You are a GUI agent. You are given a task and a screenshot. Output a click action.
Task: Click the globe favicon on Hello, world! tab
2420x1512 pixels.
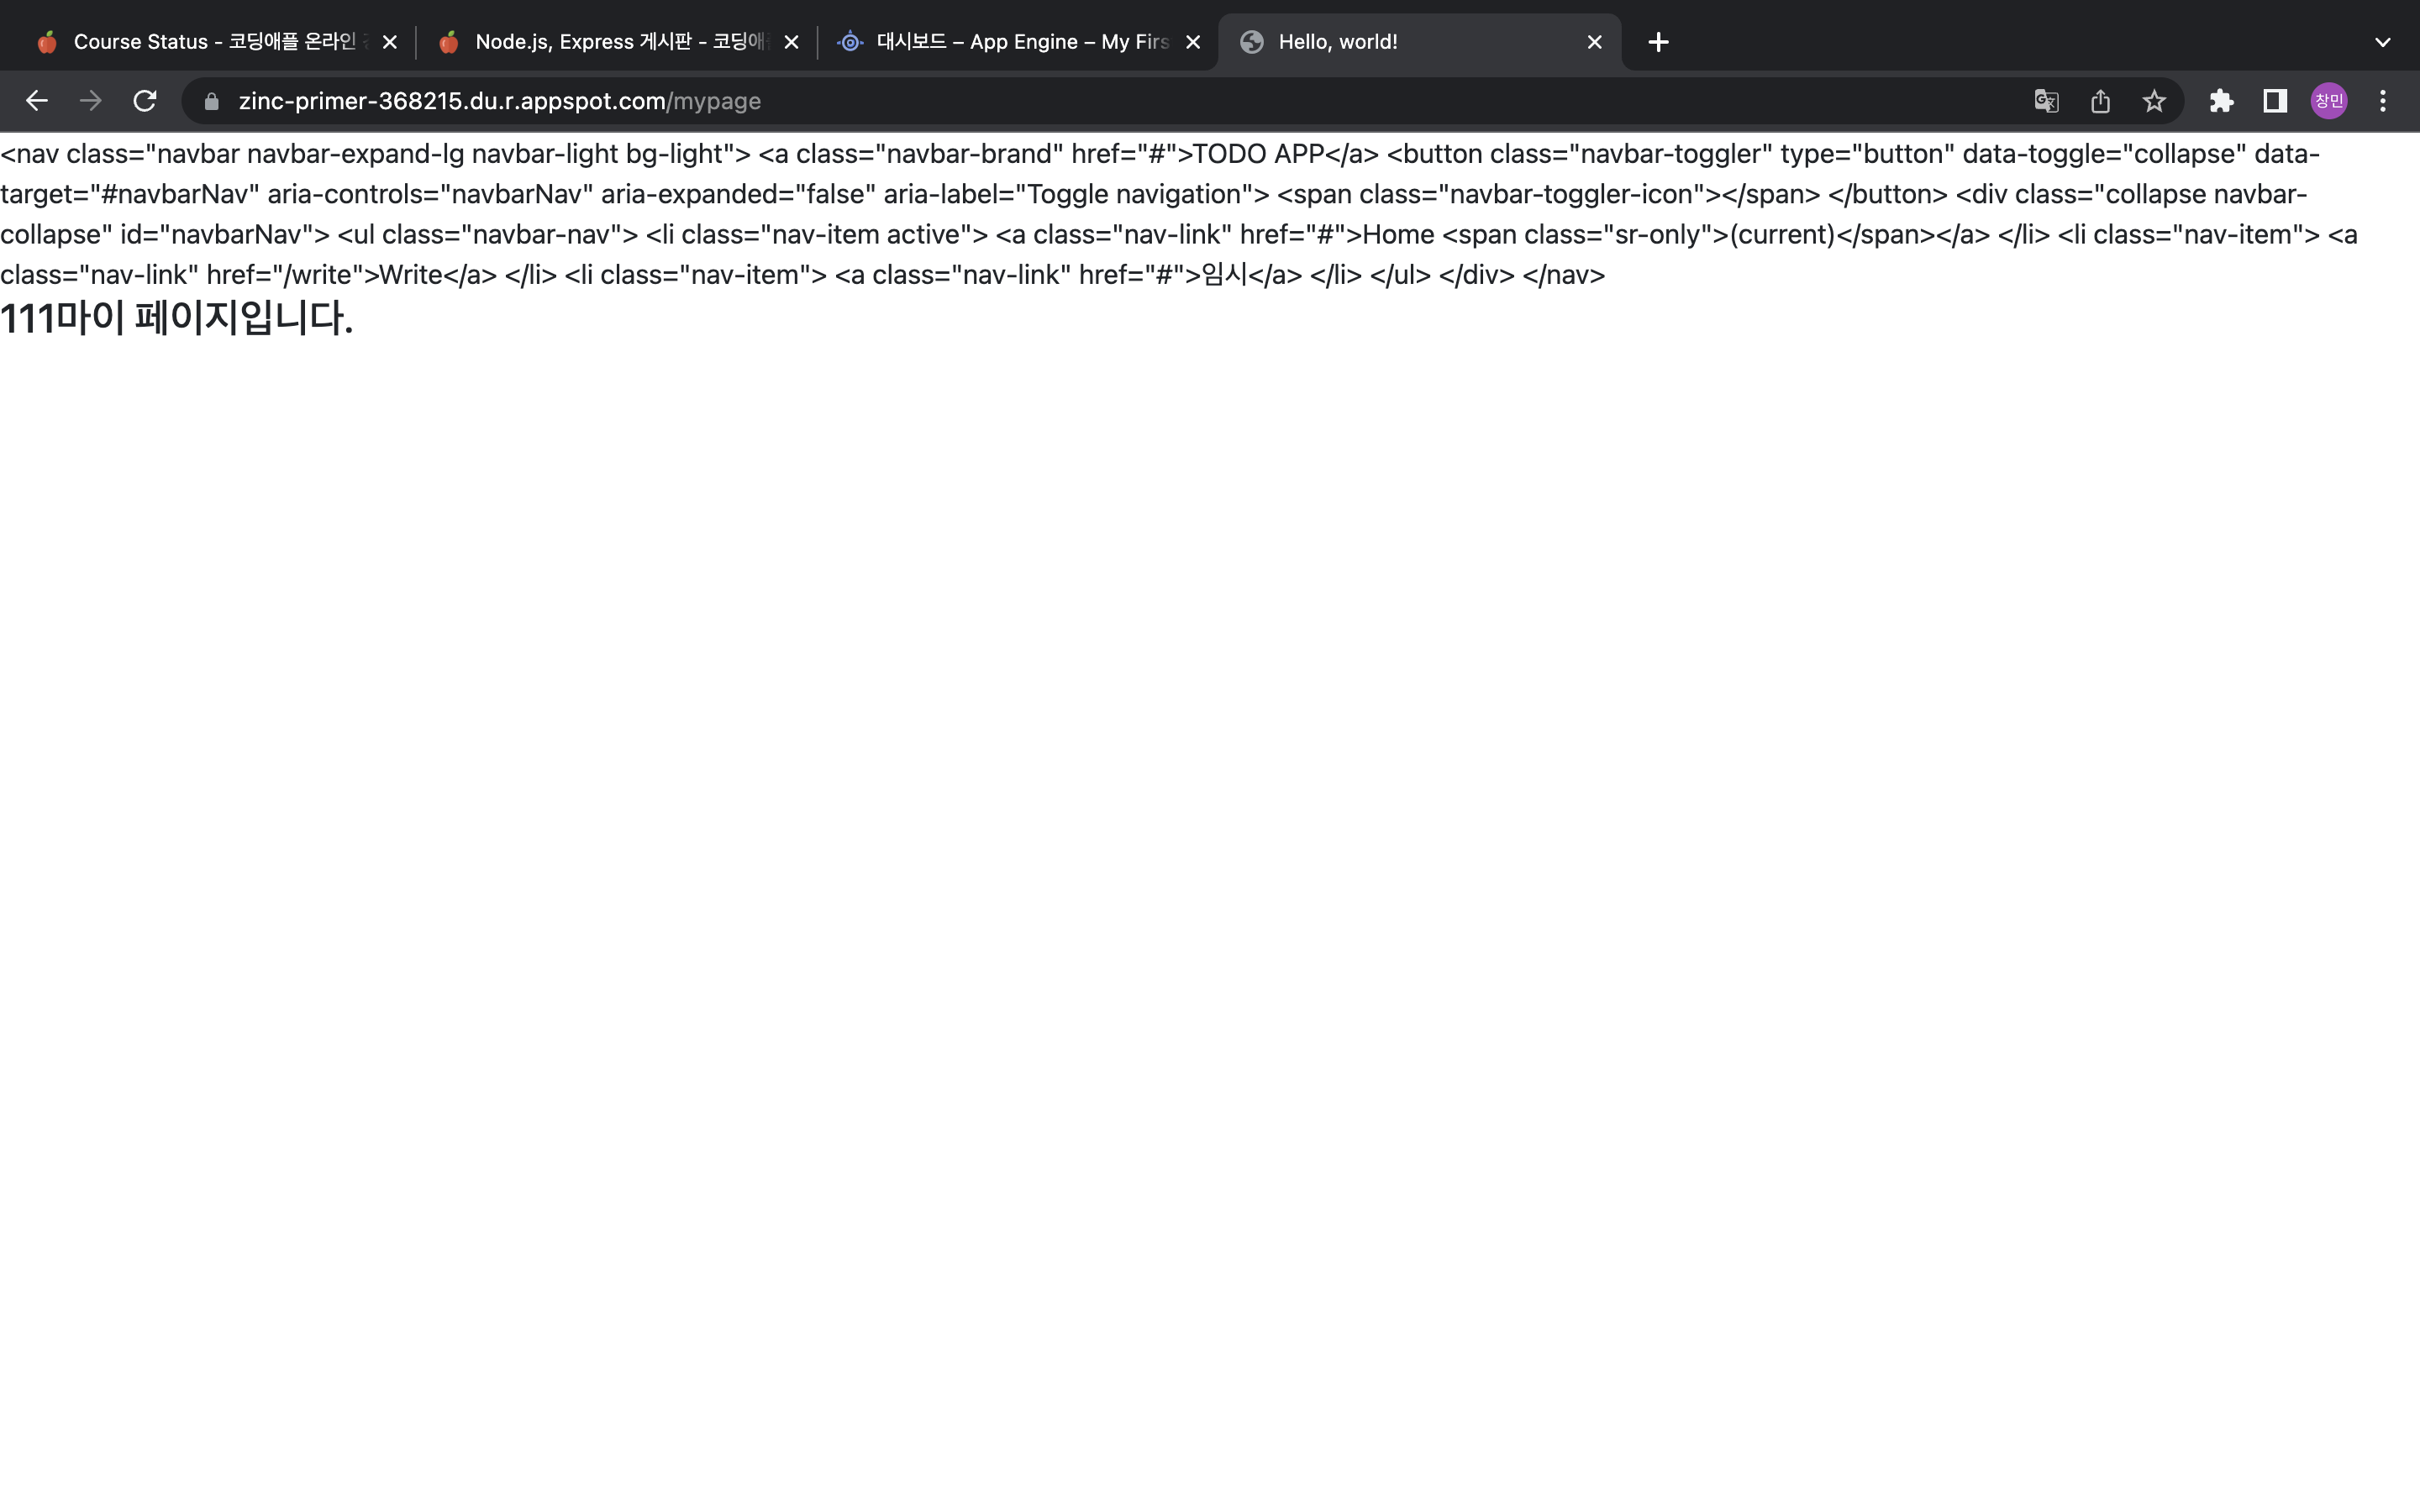pyautogui.click(x=1252, y=42)
